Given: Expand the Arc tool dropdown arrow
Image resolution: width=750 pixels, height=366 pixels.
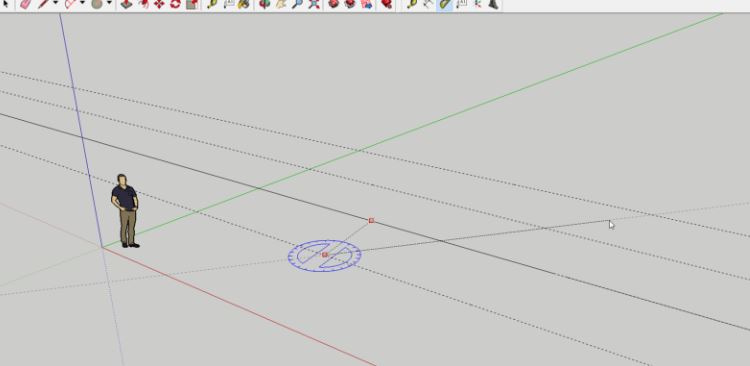Looking at the screenshot, I should [x=82, y=4].
